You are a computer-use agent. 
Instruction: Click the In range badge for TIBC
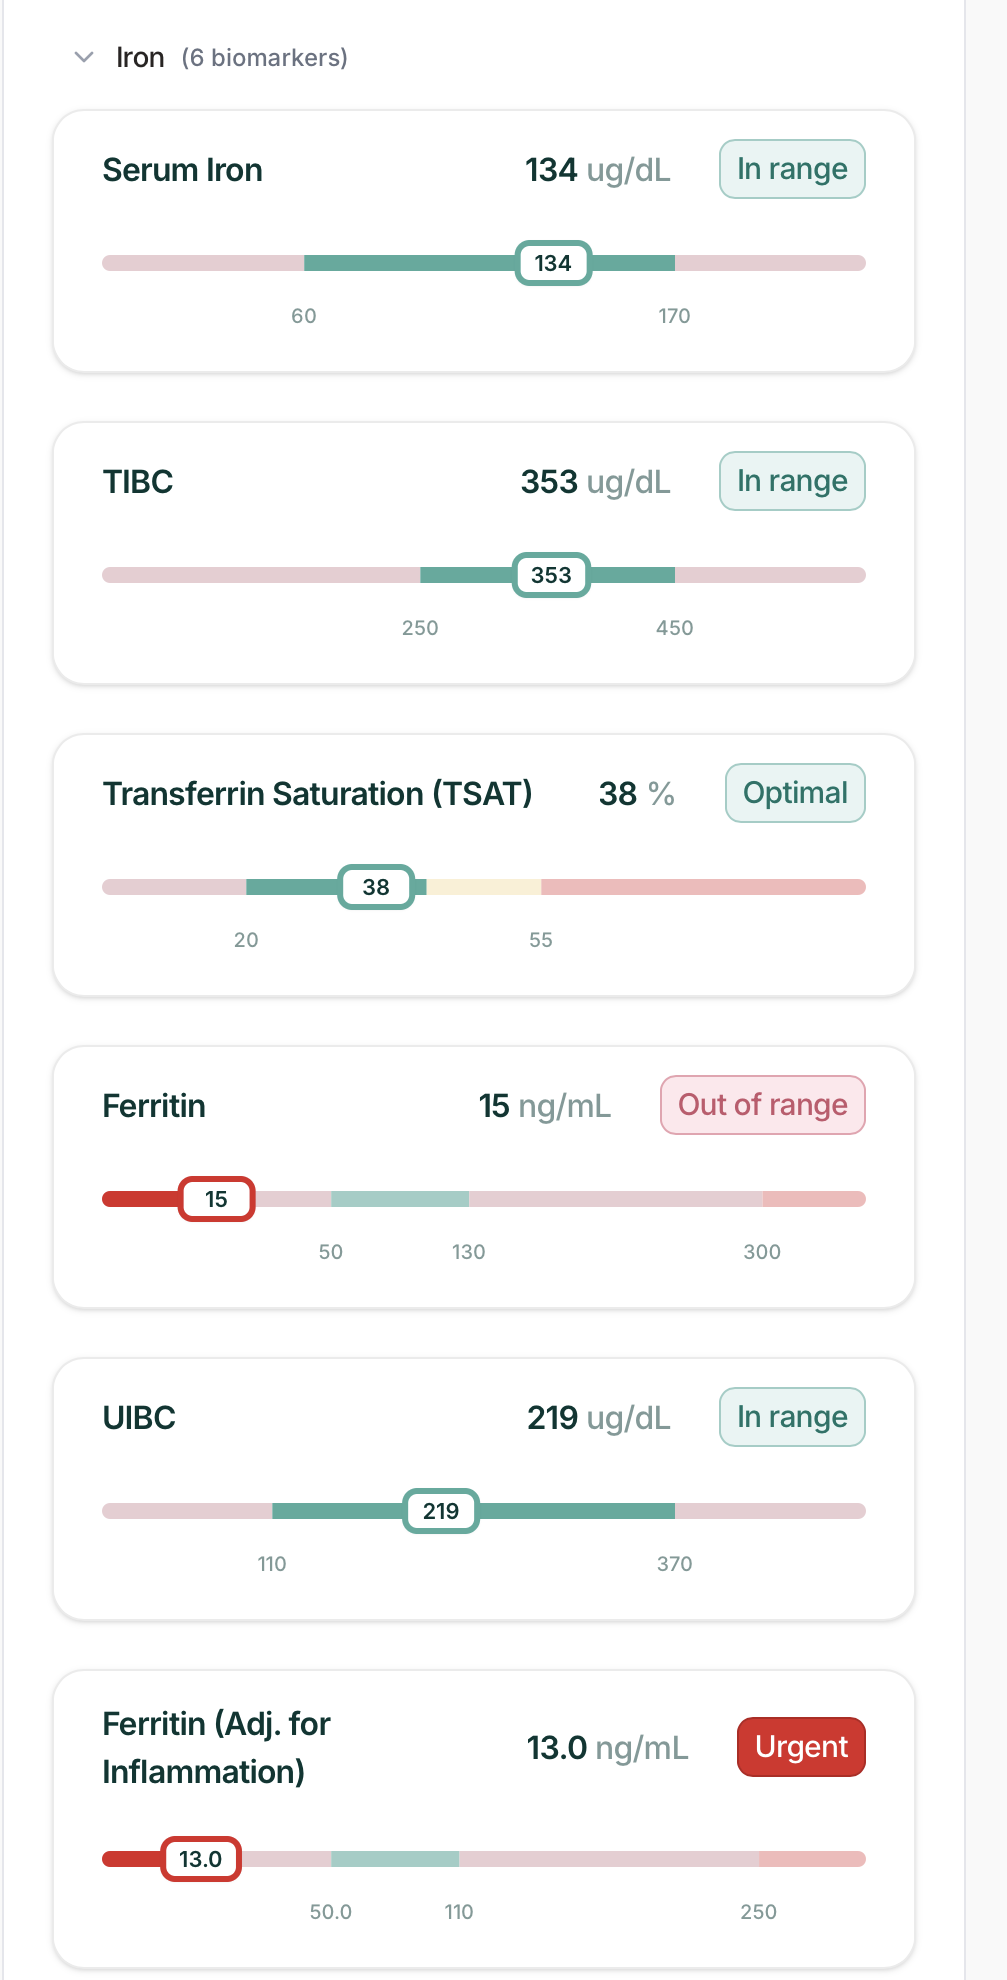[x=792, y=481]
